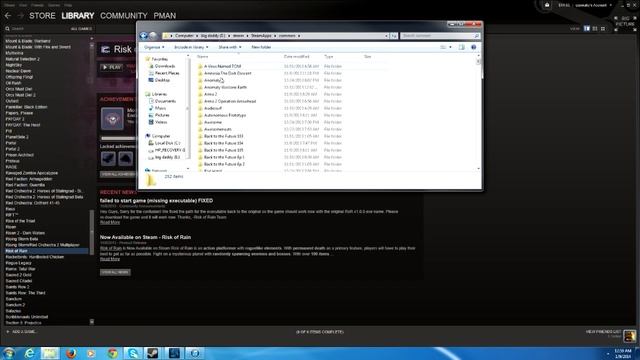Open the Desktop favorite in Explorer
The image size is (640, 360).
pos(162,80)
